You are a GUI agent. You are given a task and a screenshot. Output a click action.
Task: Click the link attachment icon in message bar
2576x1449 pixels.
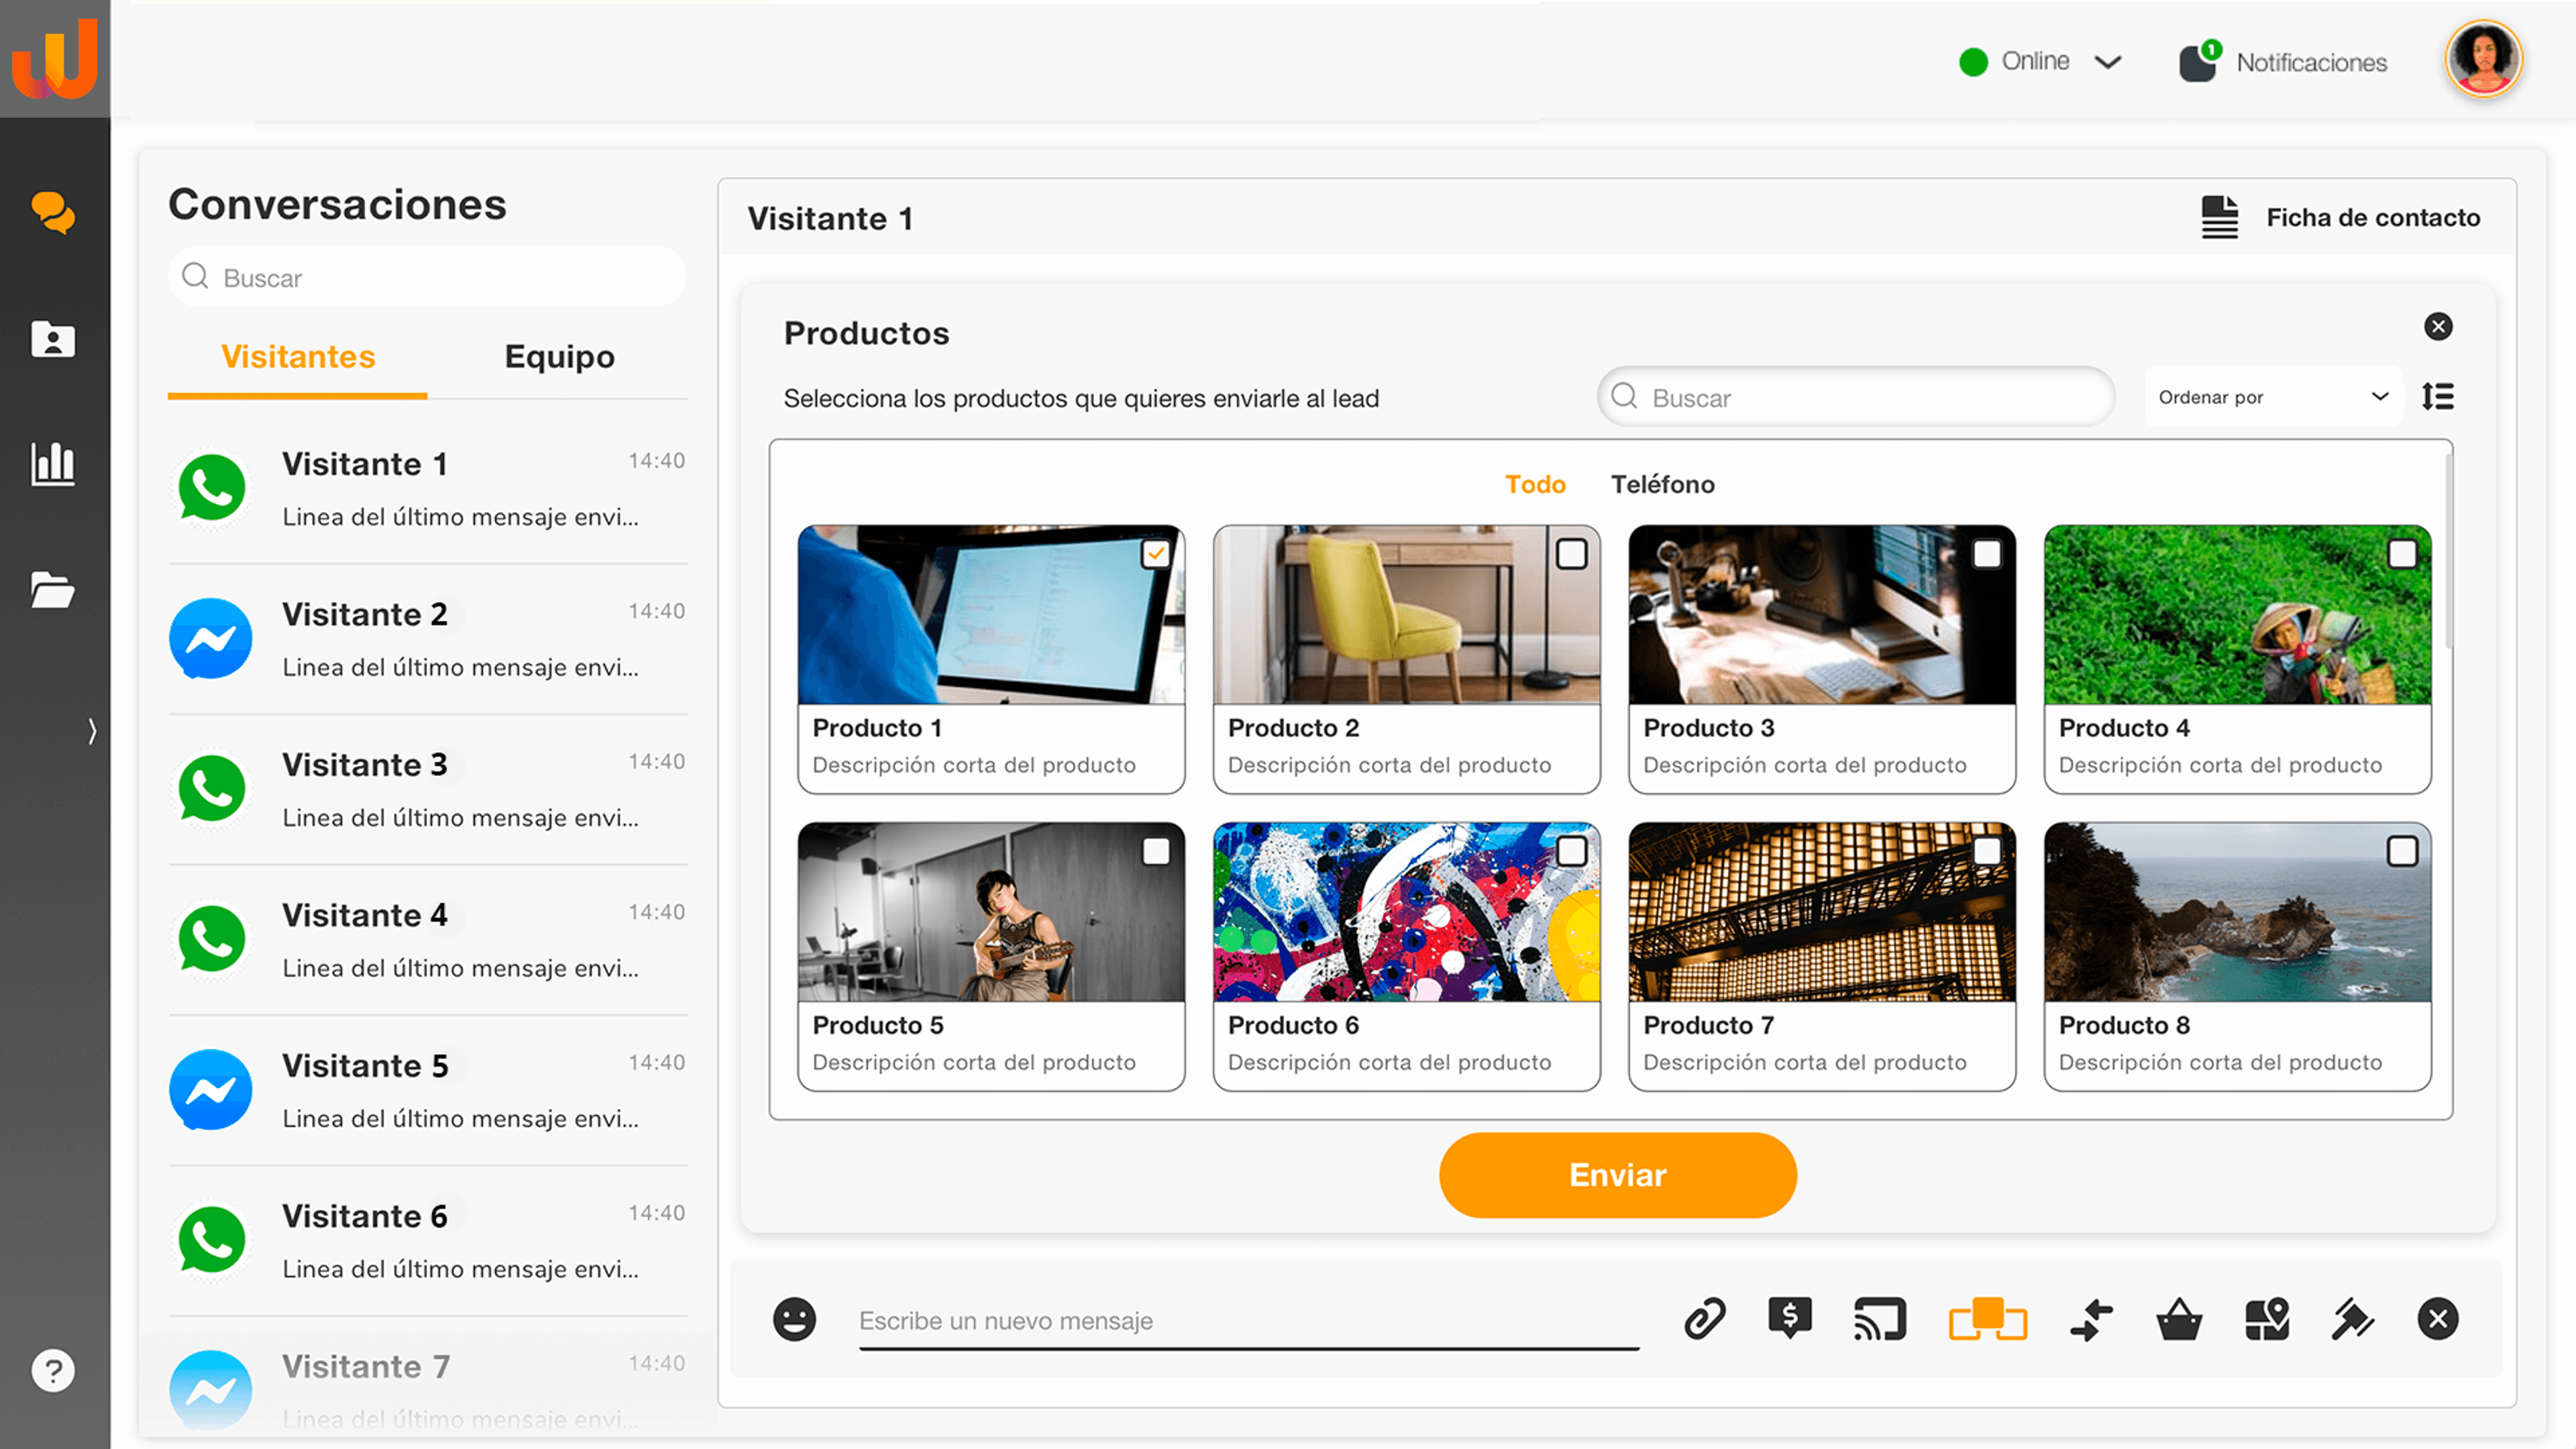(x=1704, y=1319)
